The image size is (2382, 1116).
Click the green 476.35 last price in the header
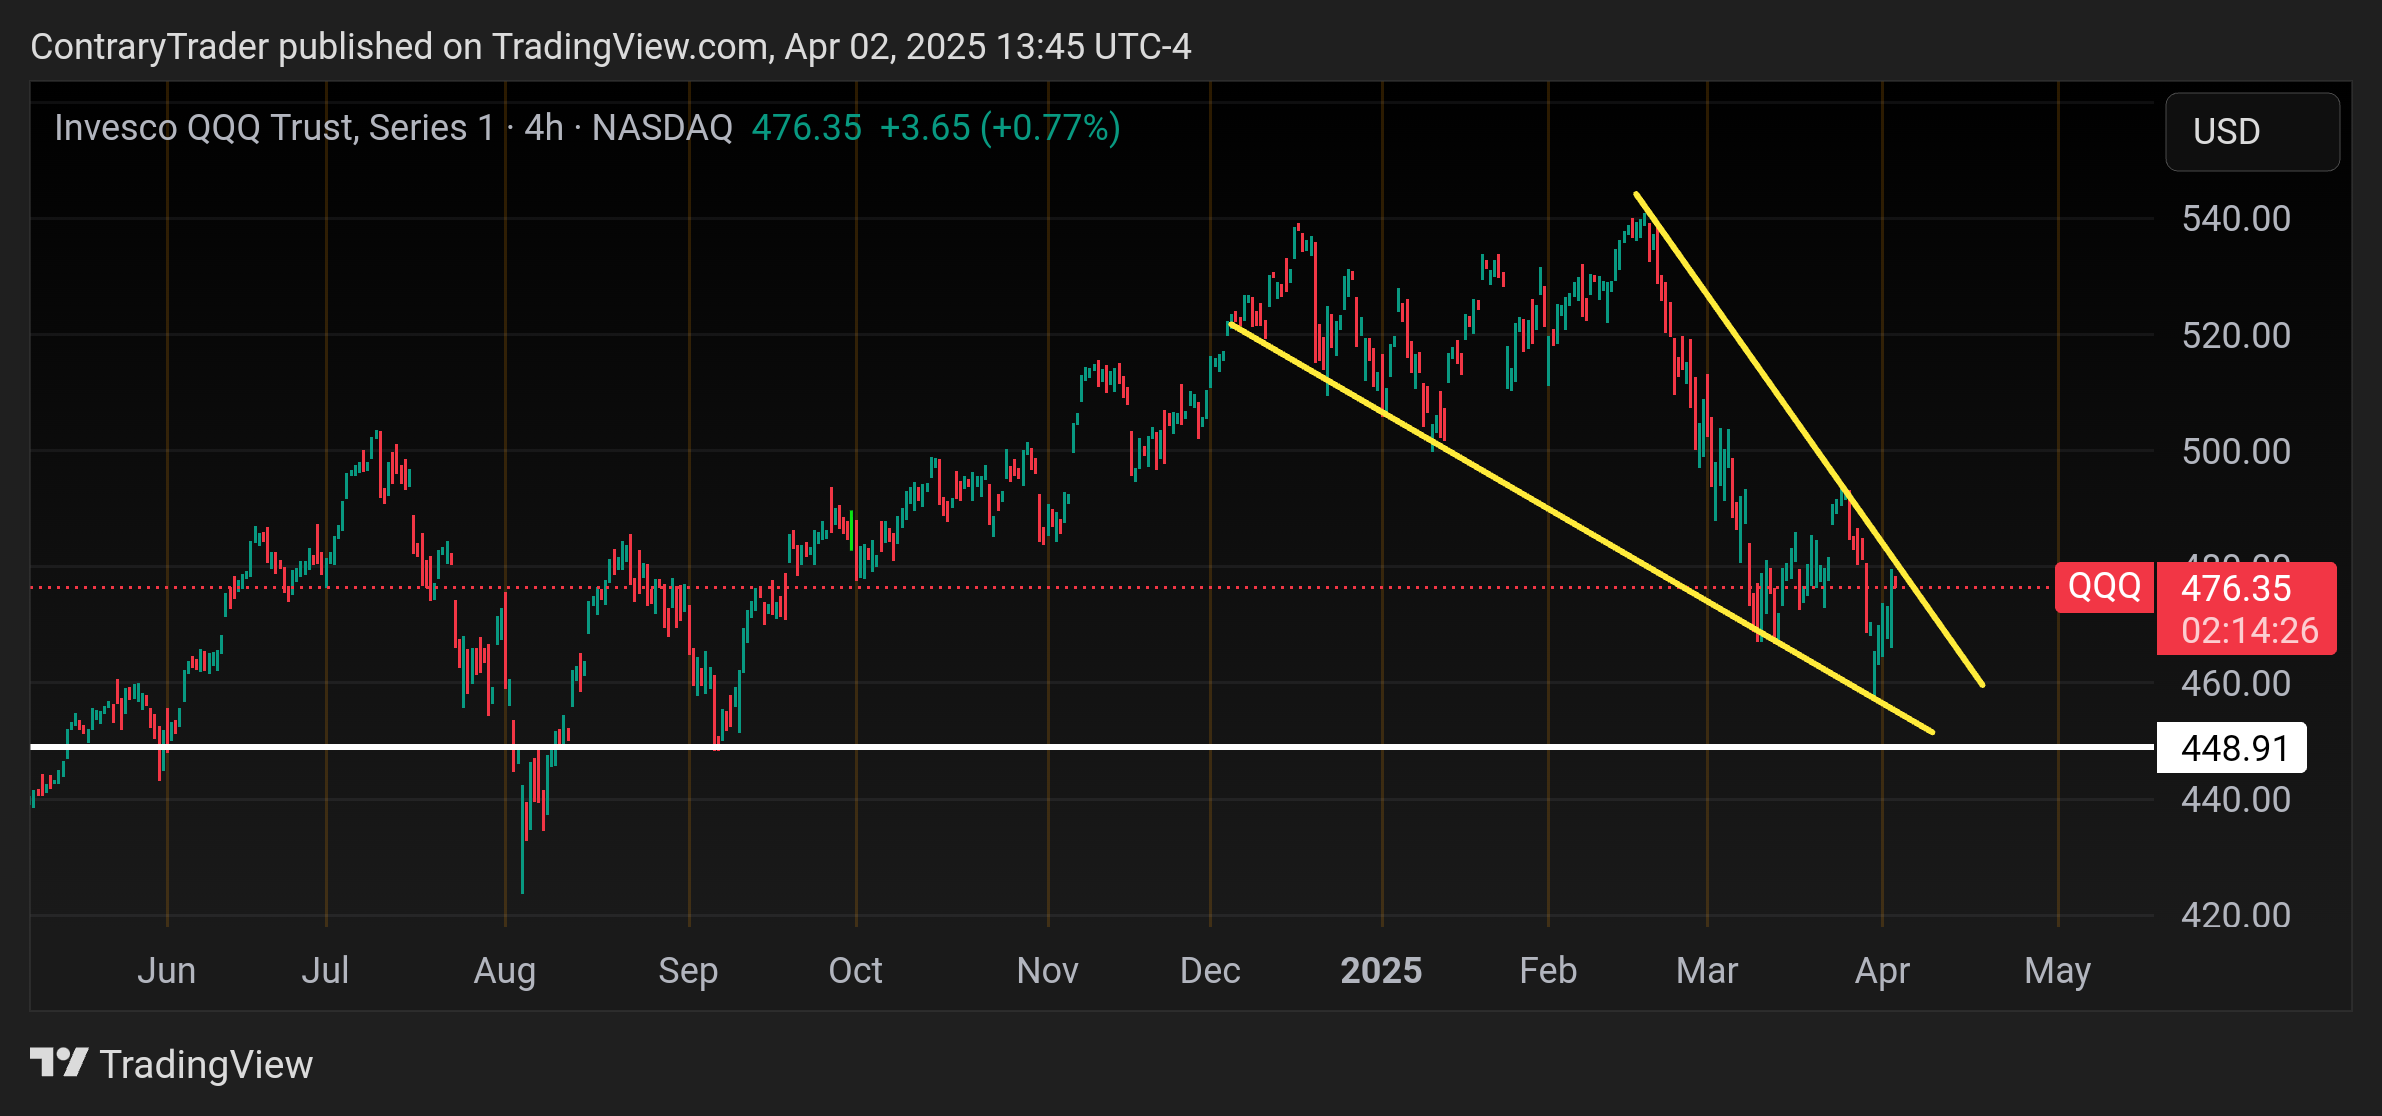[x=806, y=128]
